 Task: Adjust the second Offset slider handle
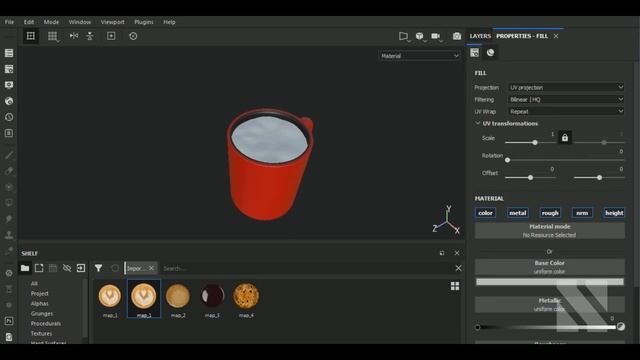point(599,178)
